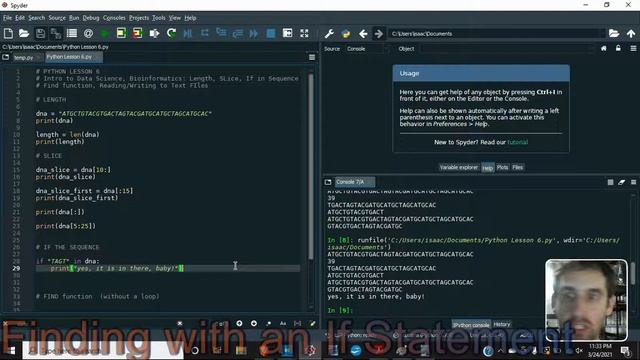
Task: Open the Help menu in the menu bar
Action: 190,18
